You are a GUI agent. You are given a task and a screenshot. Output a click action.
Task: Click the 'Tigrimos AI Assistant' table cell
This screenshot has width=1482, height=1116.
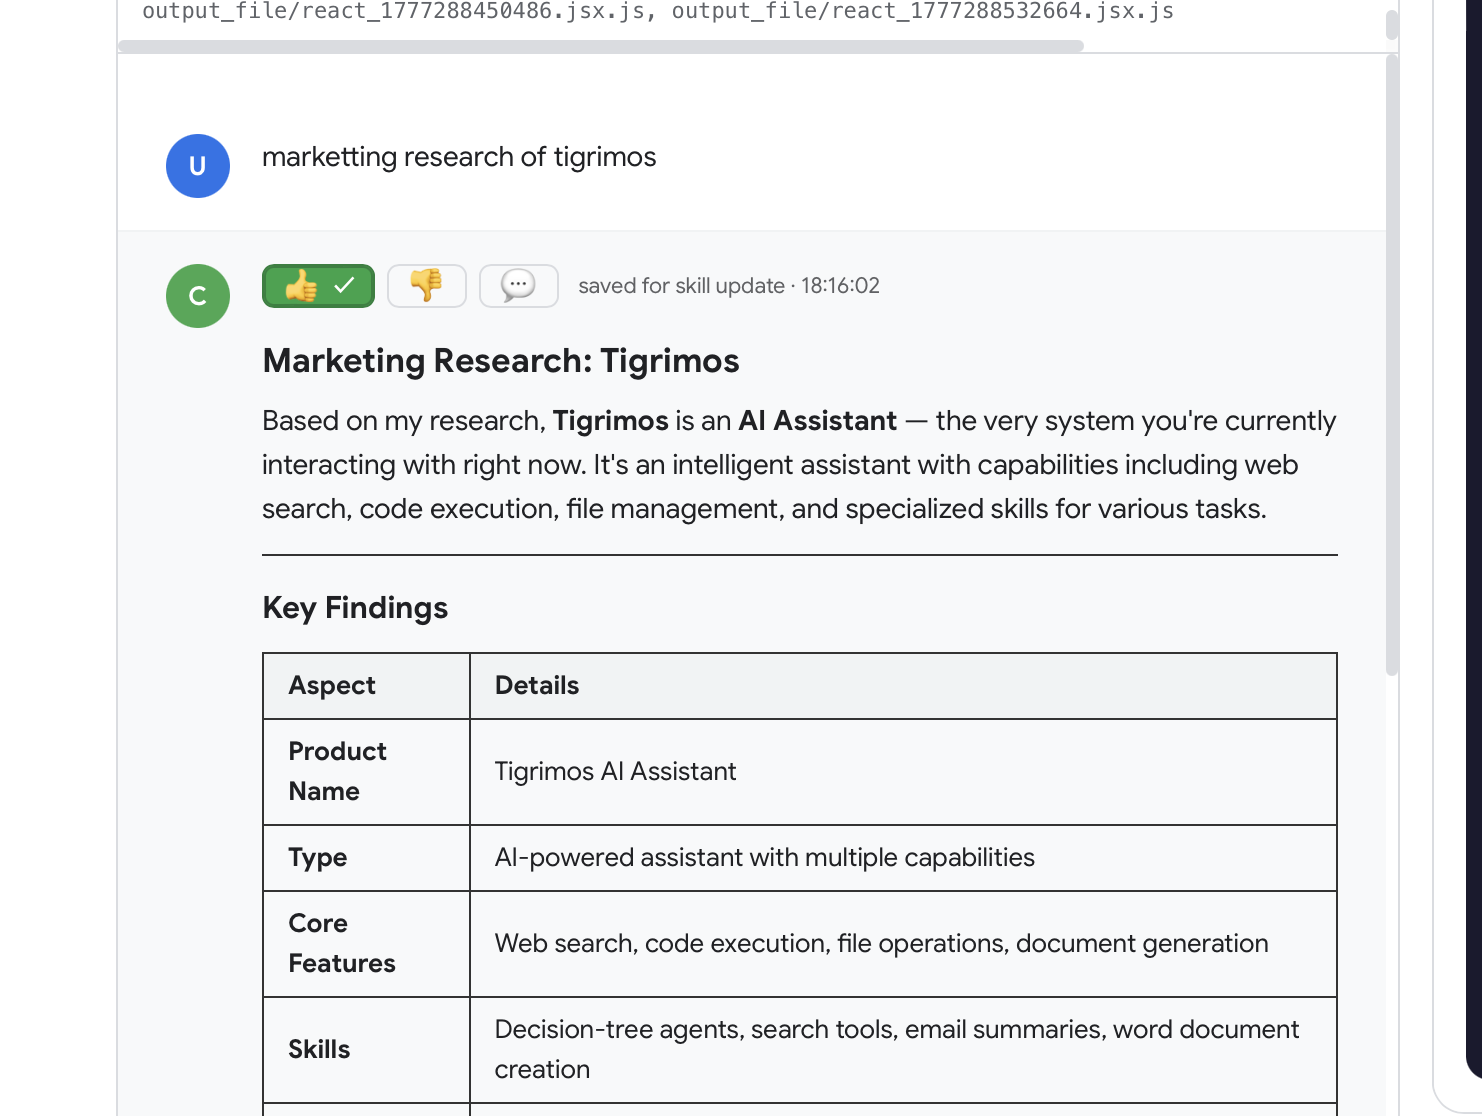(x=903, y=772)
